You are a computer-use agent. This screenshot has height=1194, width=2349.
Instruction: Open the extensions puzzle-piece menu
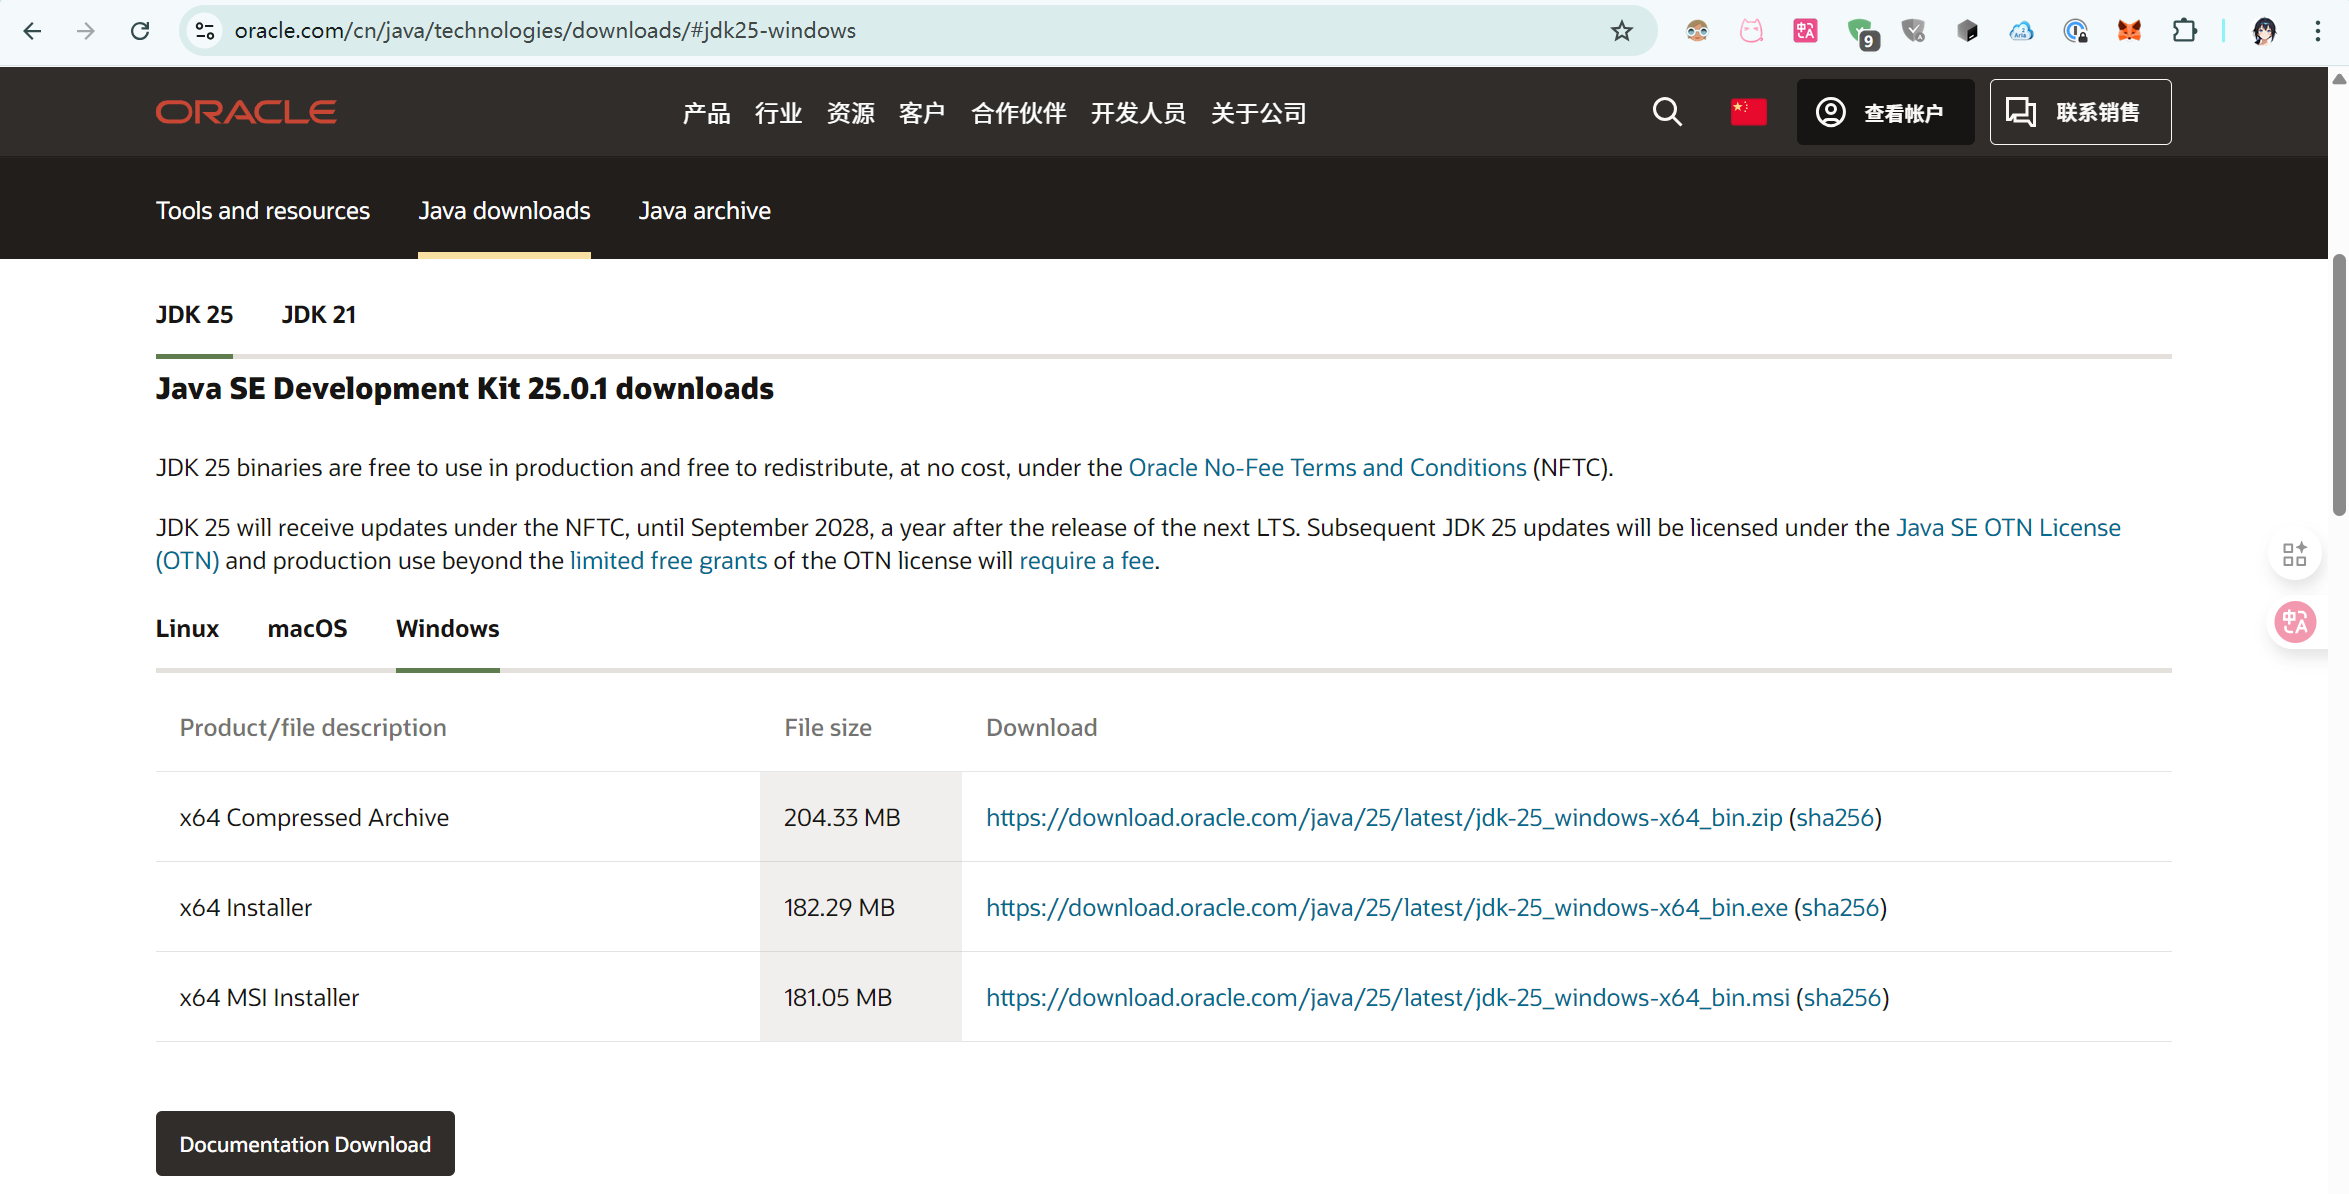(x=2185, y=31)
